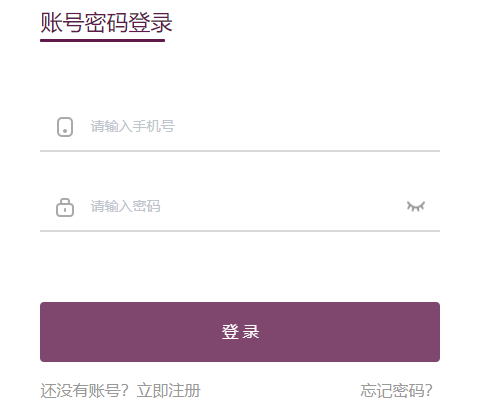479x406 pixels.
Task: Select the 账号密码登录 tab
Action: (106, 23)
